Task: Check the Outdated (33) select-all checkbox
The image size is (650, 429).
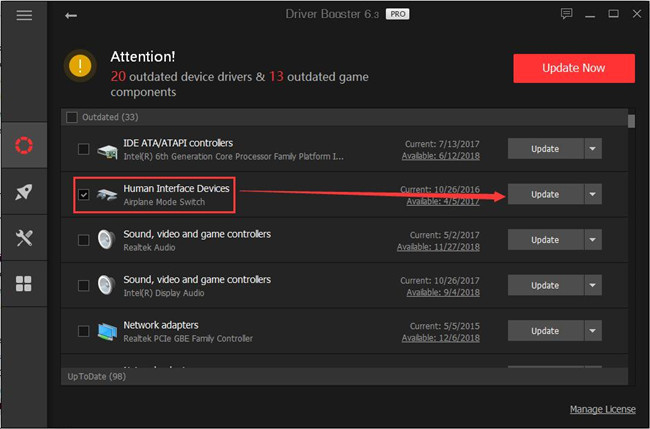Action: pyautogui.click(x=72, y=118)
